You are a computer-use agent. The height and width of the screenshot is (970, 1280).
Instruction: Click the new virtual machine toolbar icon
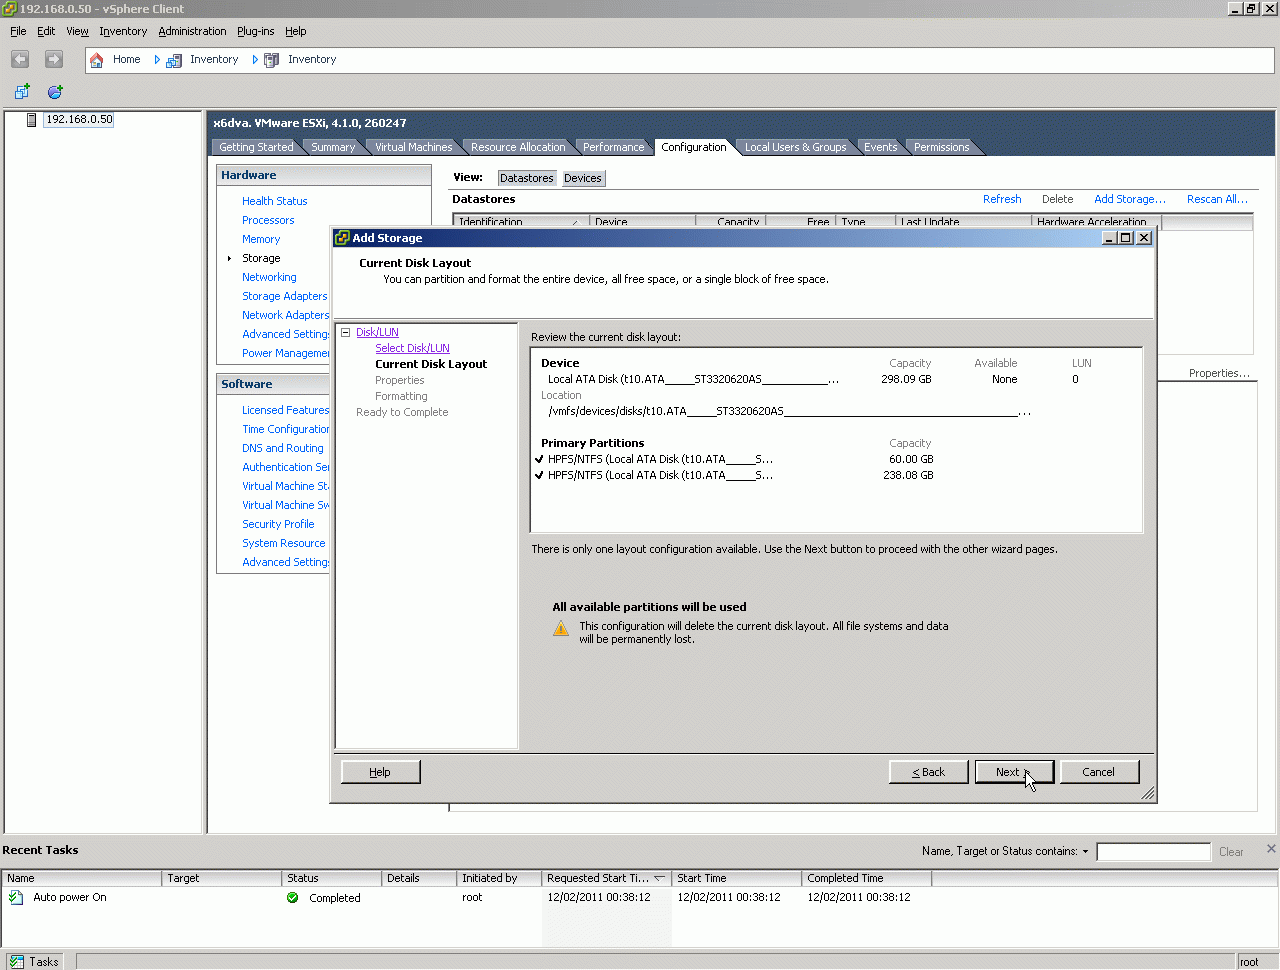pyautogui.click(x=22, y=92)
